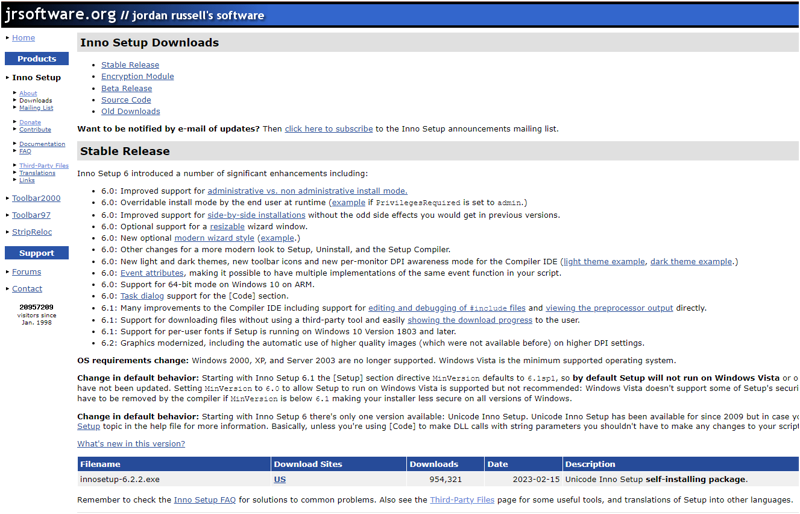This screenshot has height=514, width=800.
Task: Open the Home link in sidebar
Action: tap(23, 38)
